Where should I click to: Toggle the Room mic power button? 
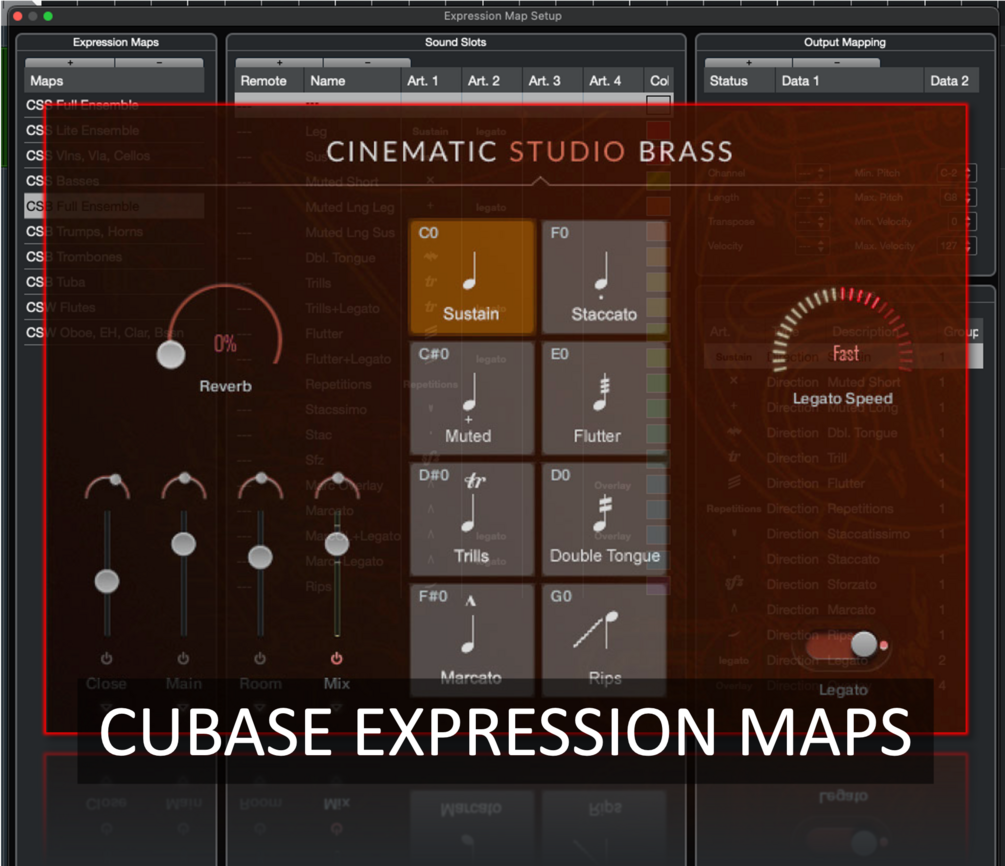click(260, 658)
